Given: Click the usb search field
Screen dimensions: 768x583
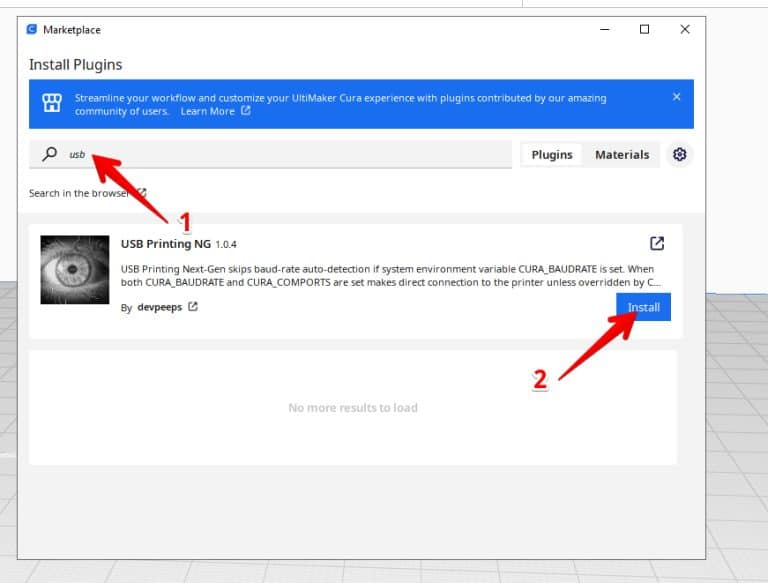Looking at the screenshot, I should 270,154.
